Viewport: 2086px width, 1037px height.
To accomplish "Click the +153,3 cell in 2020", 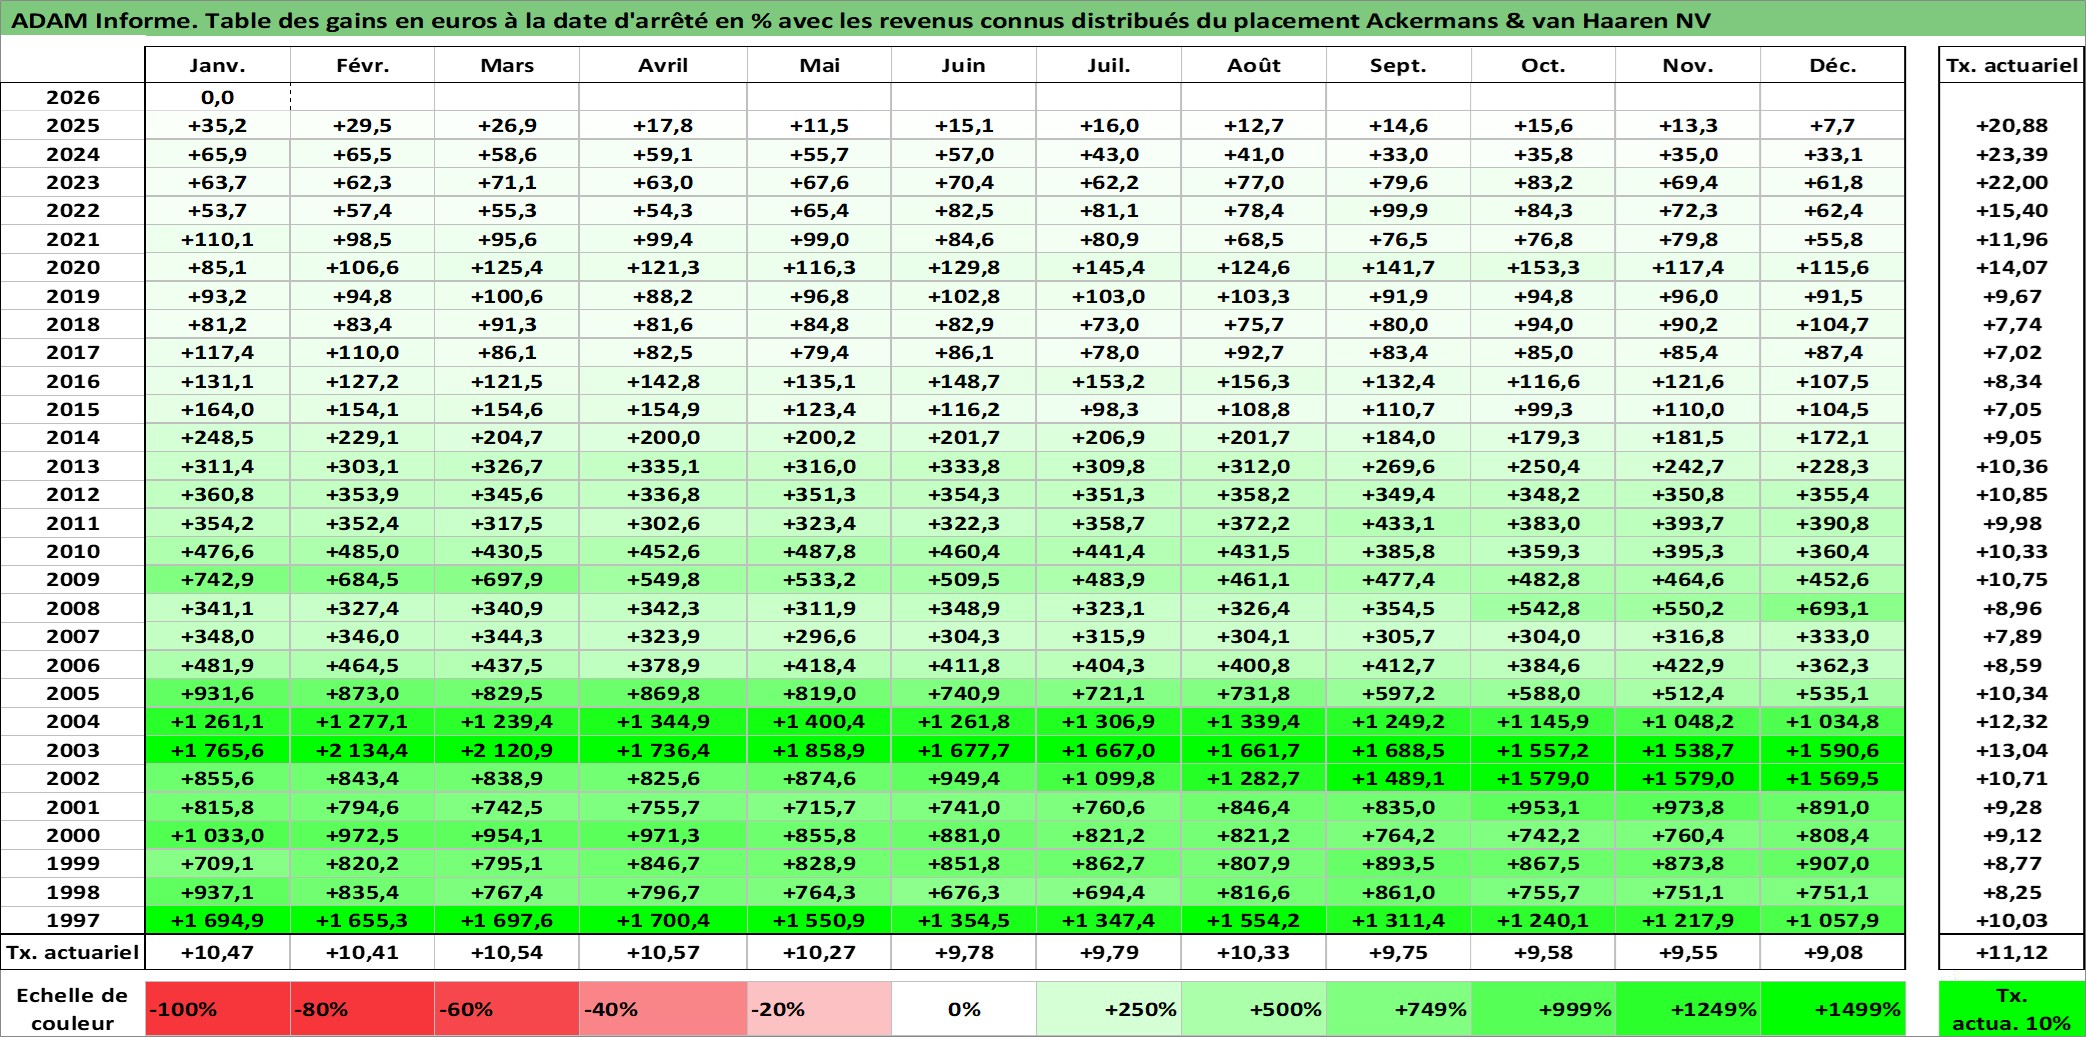I will click(x=1543, y=267).
